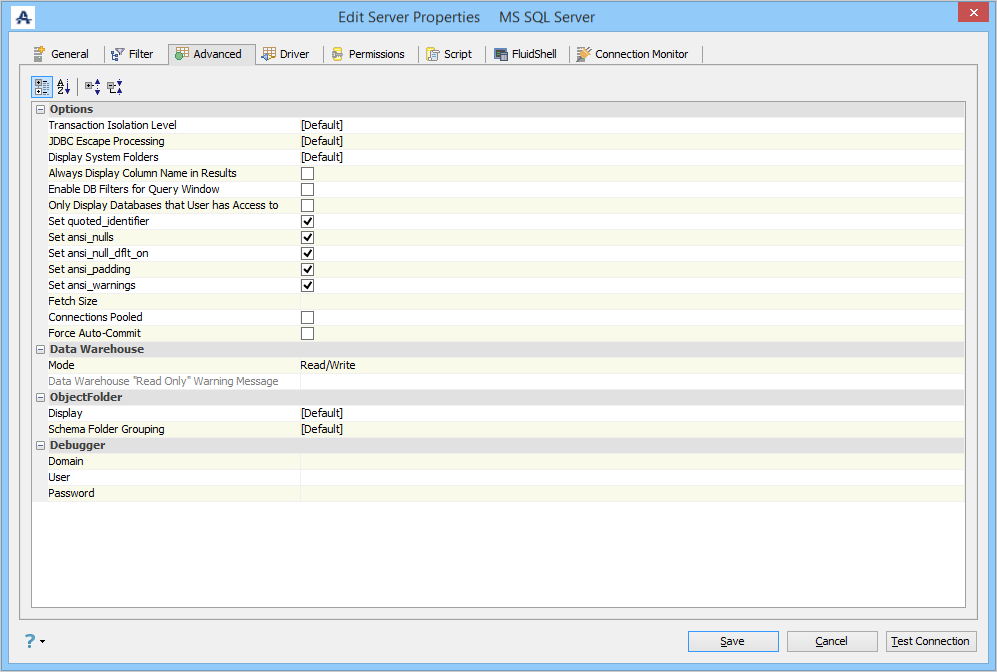Click the Collapse all categories icon
Screen dimensions: 997x672
[115, 87]
